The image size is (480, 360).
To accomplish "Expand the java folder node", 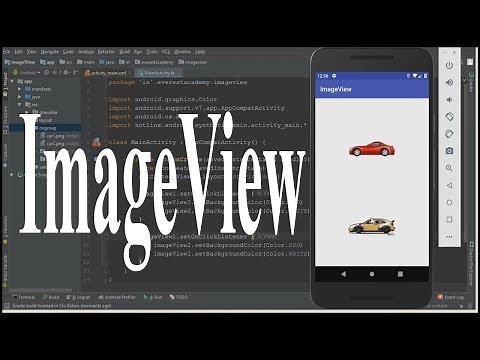I will point(19,97).
